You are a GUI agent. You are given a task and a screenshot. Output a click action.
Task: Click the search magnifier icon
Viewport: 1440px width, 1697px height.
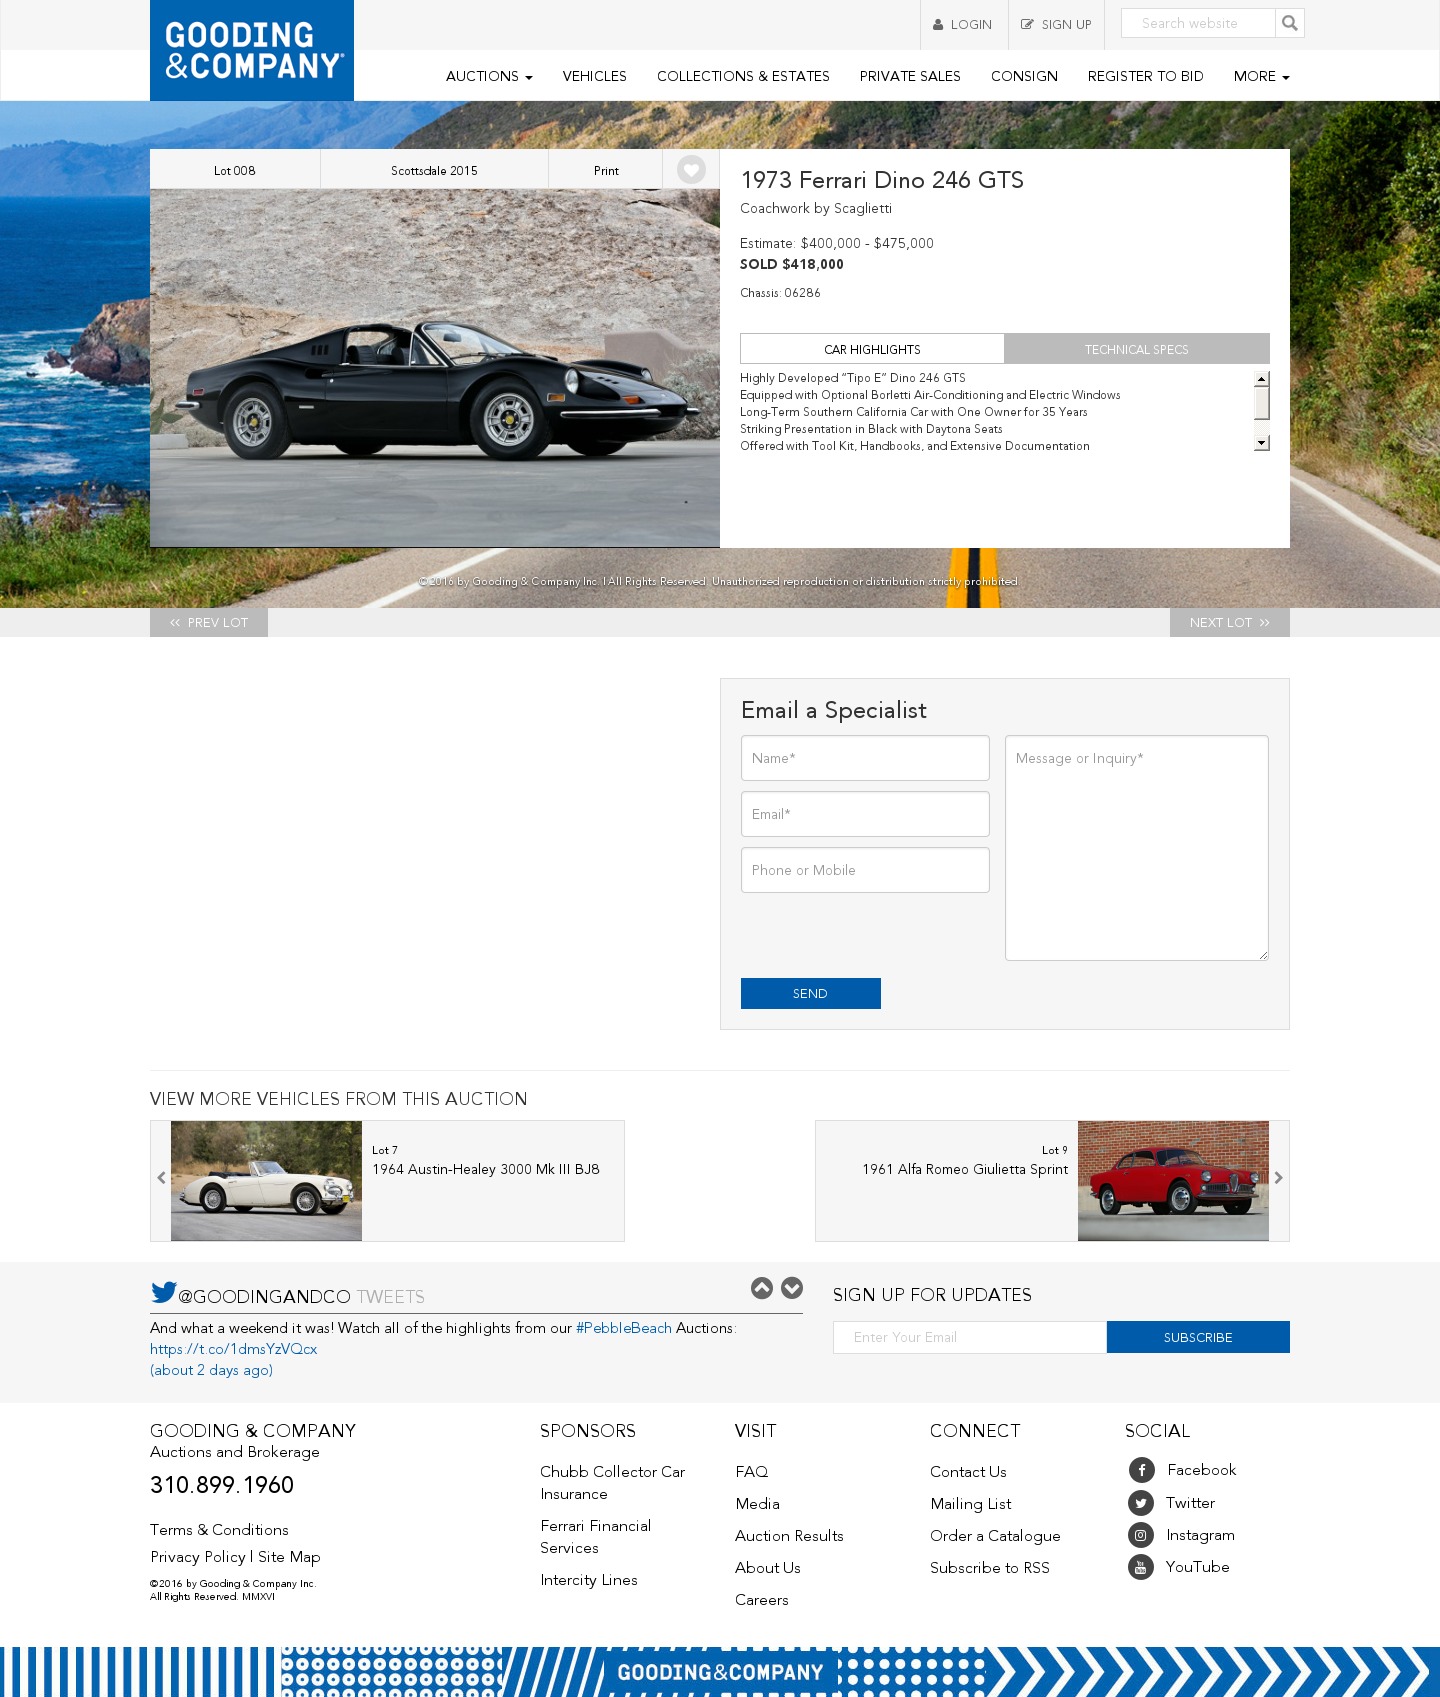pos(1290,23)
